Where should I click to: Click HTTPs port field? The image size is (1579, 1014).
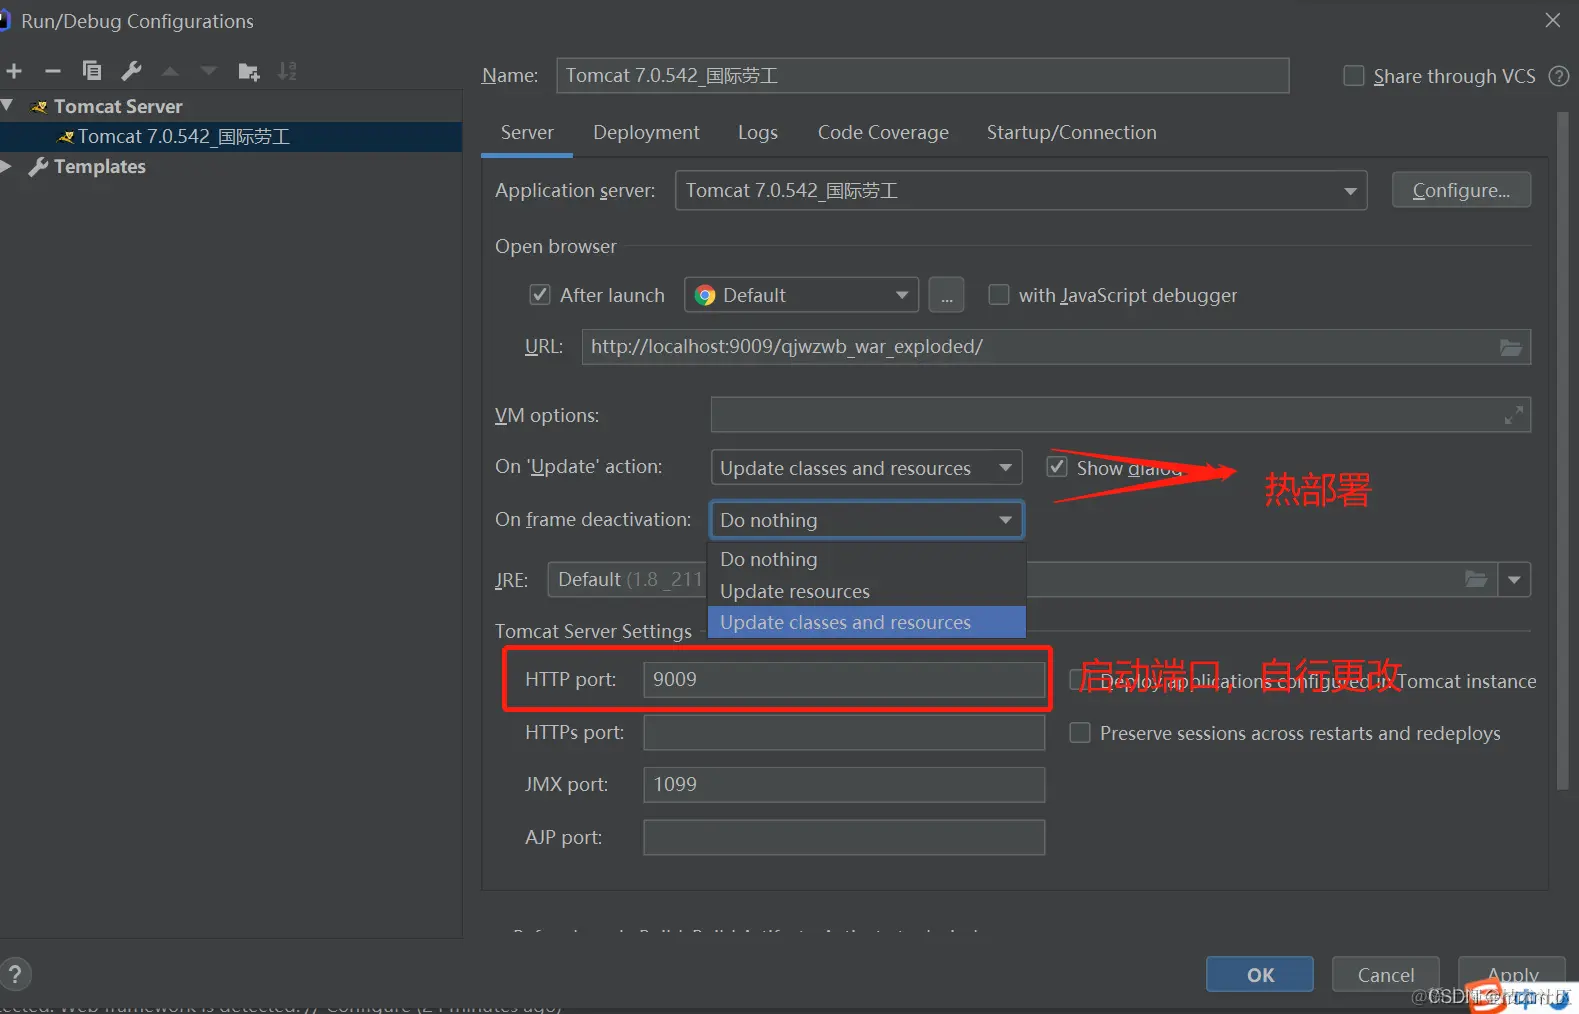[x=844, y=732]
